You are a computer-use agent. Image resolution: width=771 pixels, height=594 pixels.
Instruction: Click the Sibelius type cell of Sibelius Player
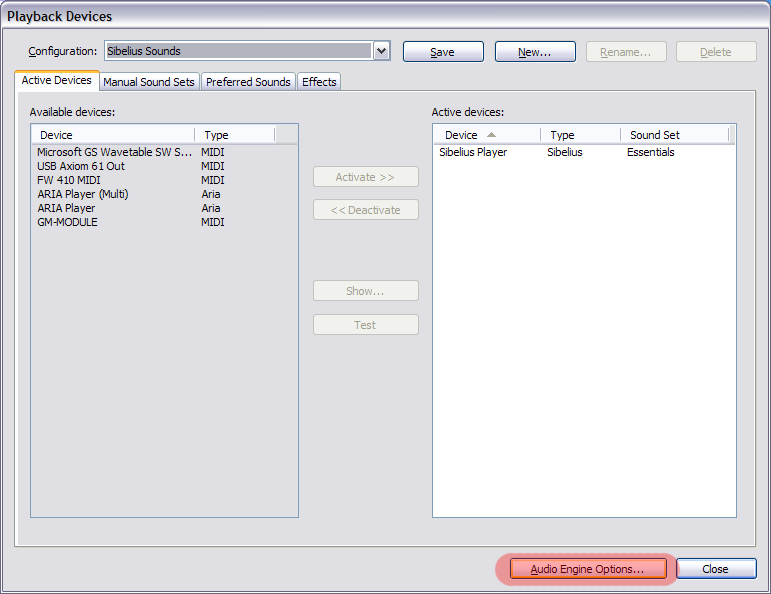pos(564,152)
